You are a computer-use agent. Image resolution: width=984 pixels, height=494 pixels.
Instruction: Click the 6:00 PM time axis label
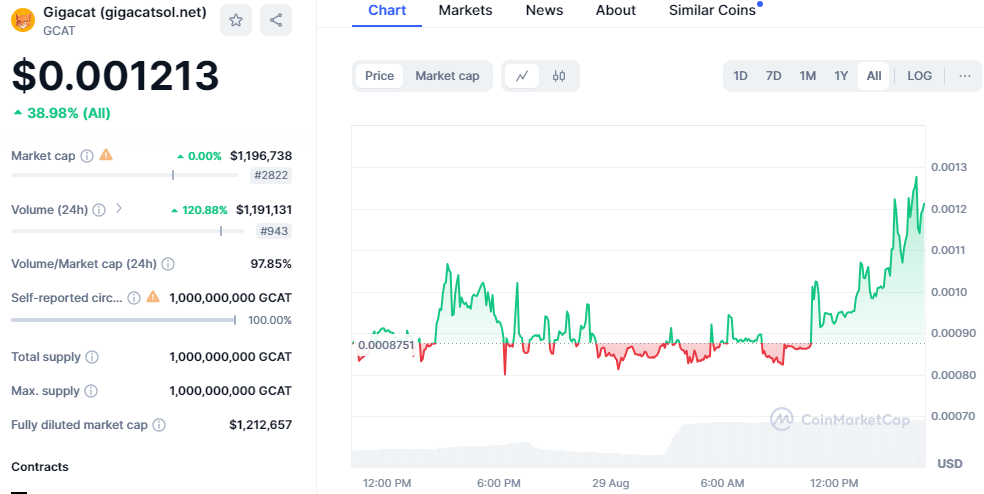click(499, 483)
